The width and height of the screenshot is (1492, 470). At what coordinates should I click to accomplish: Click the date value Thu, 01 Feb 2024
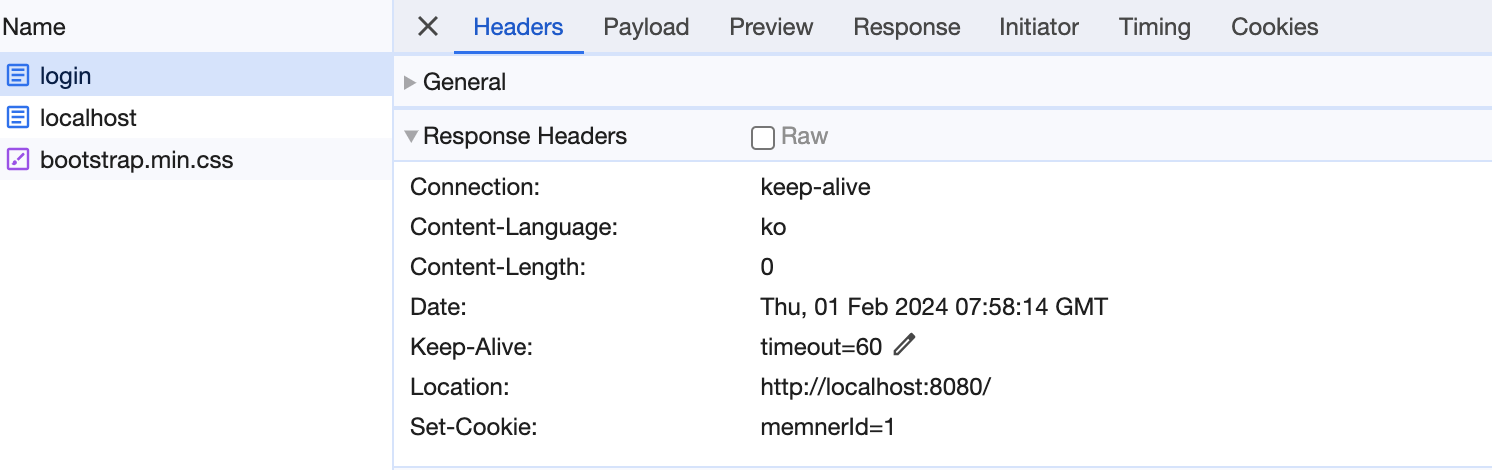tap(934, 307)
